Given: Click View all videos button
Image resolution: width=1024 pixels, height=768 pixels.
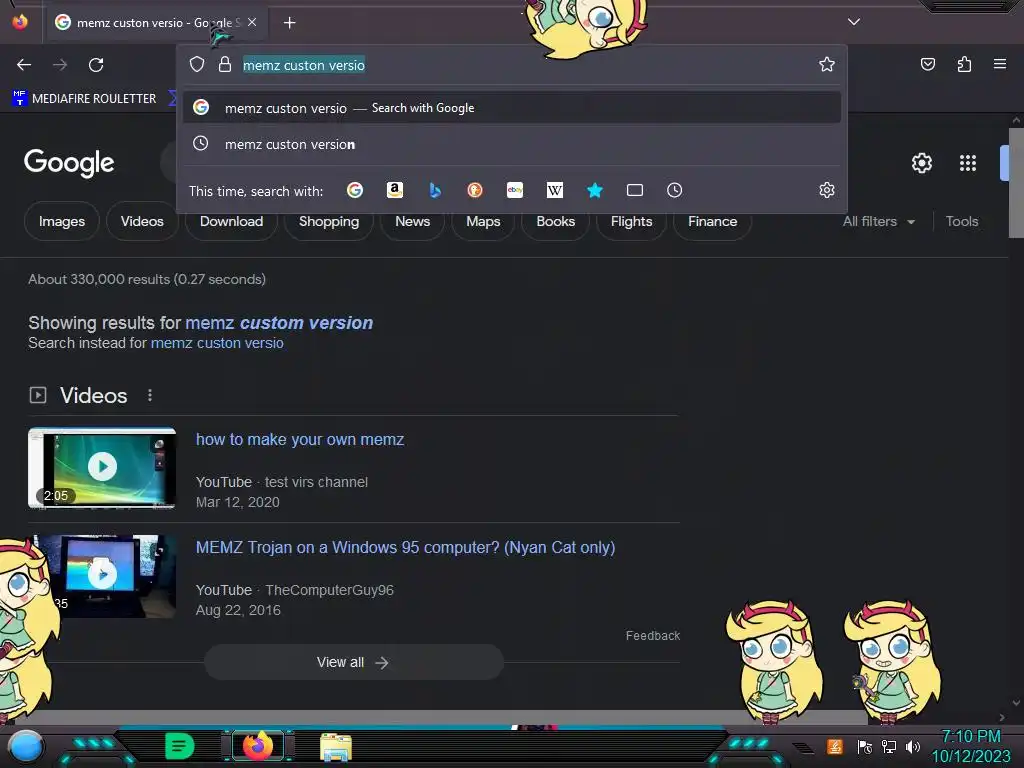Looking at the screenshot, I should click(x=353, y=662).
